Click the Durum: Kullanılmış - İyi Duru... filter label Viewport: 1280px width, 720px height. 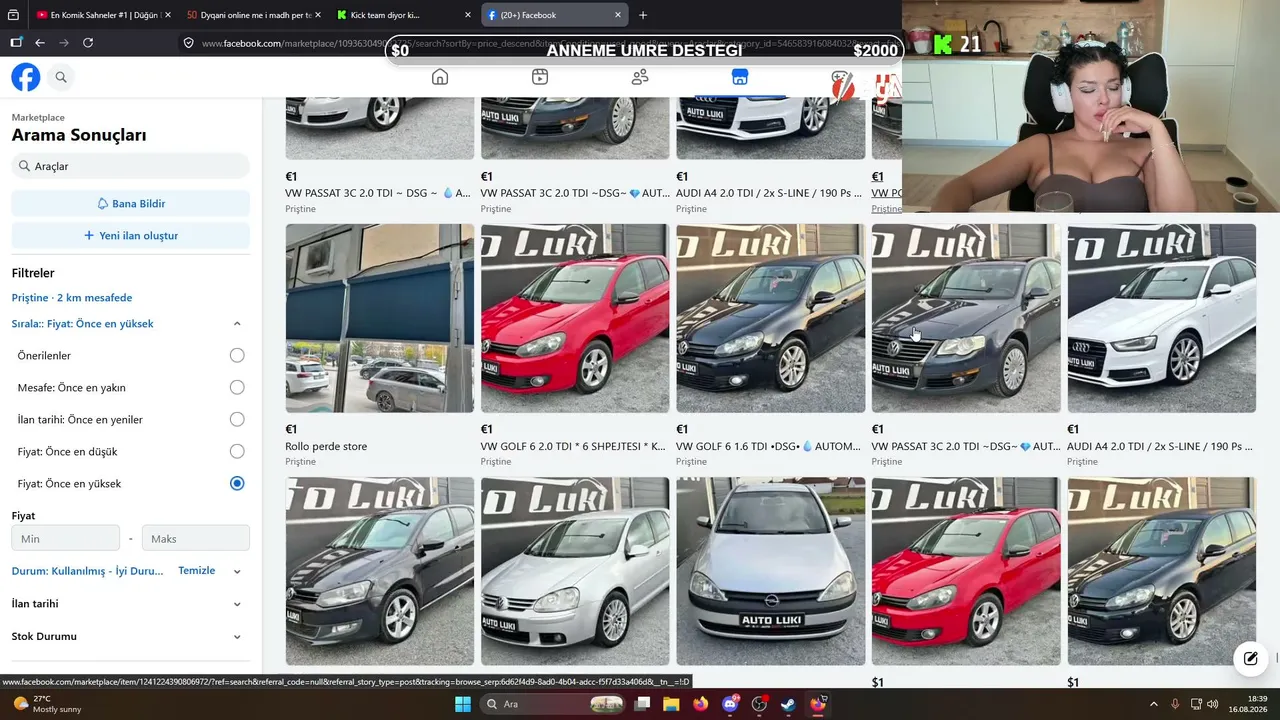(87, 571)
